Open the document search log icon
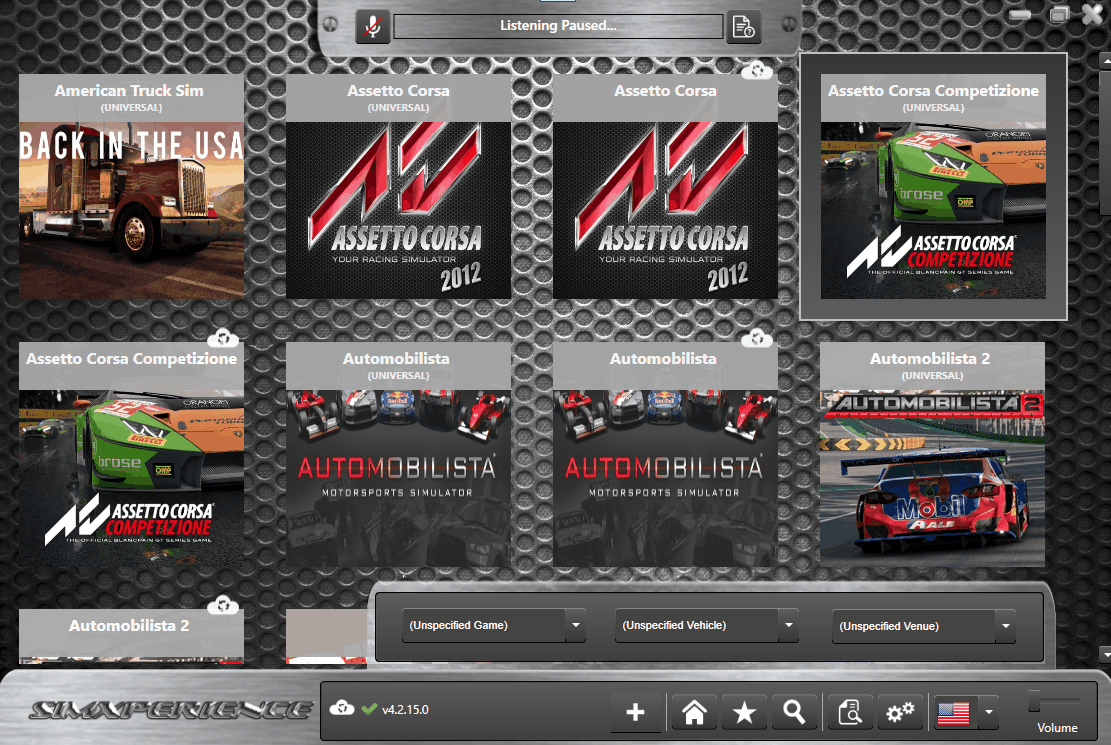The height and width of the screenshot is (745, 1111). coord(850,713)
